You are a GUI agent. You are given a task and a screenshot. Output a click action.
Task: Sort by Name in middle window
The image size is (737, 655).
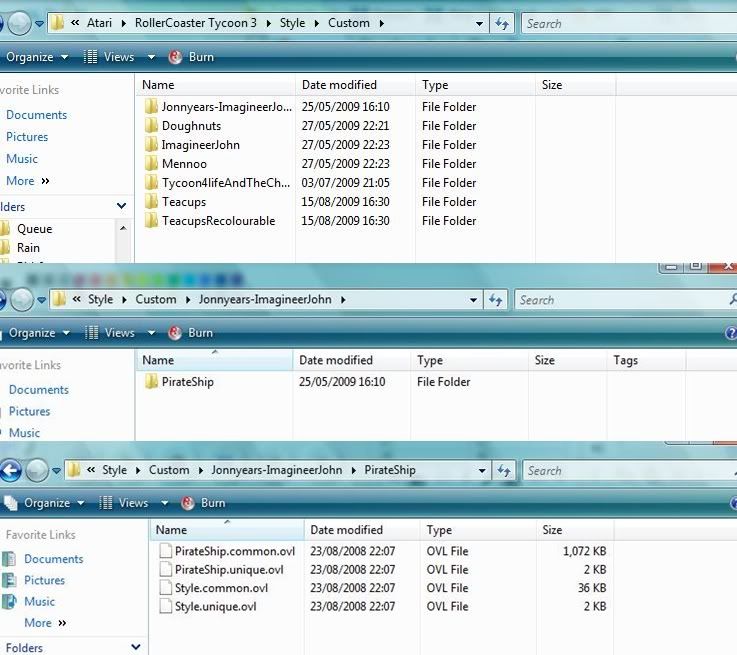click(214, 360)
